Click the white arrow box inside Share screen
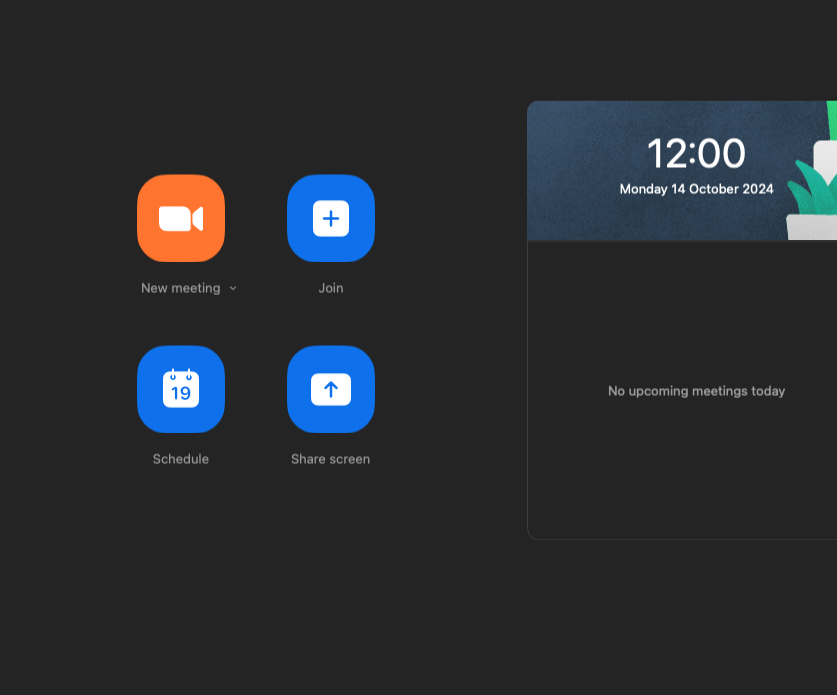 click(x=331, y=389)
